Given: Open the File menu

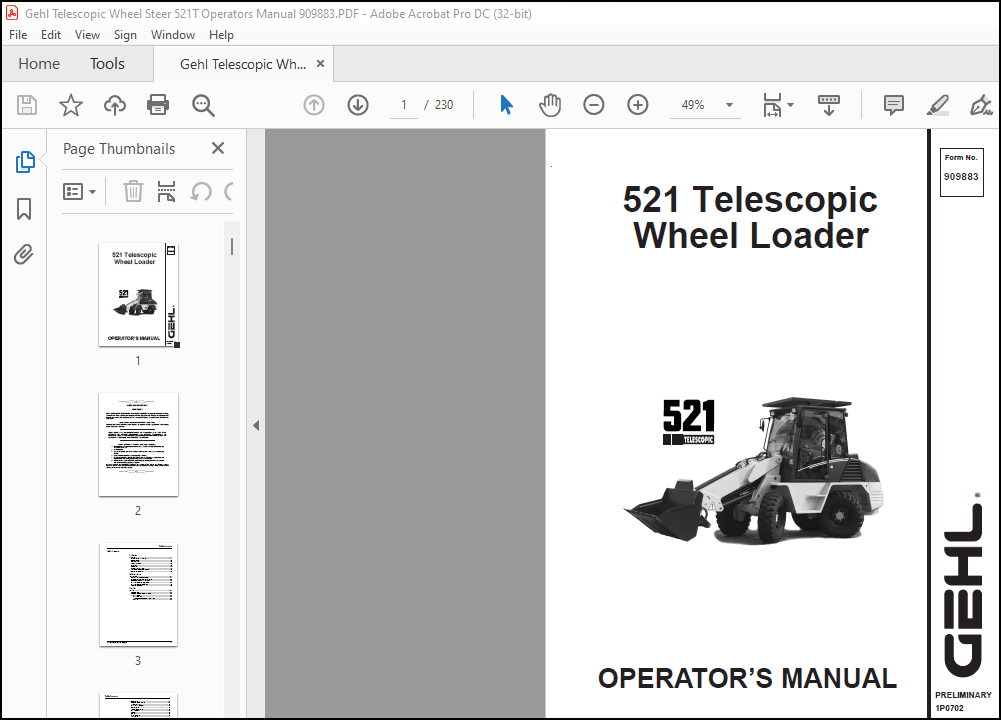Looking at the screenshot, I should click(18, 35).
